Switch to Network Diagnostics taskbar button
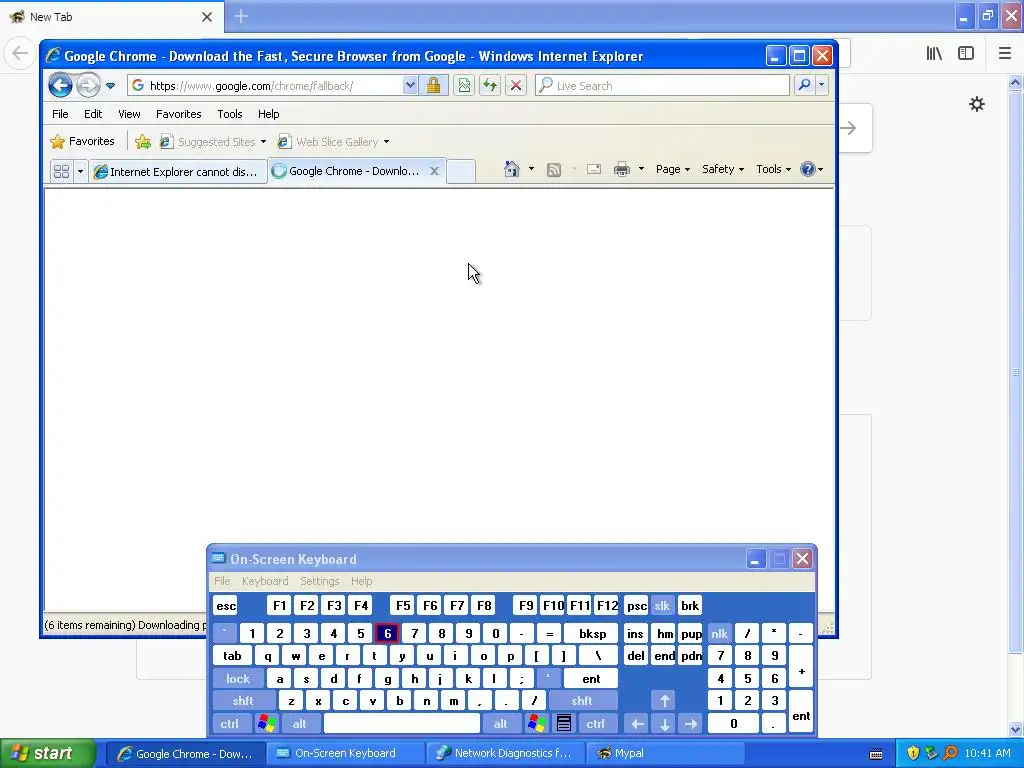The image size is (1024, 768). pos(504,754)
